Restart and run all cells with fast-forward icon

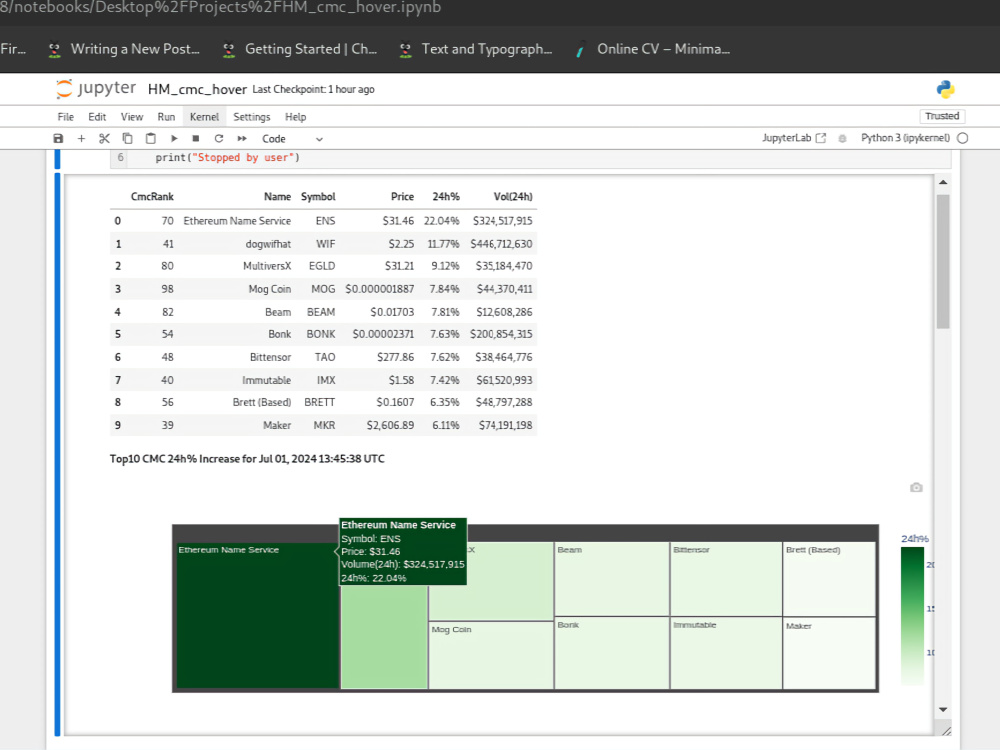[x=242, y=138]
